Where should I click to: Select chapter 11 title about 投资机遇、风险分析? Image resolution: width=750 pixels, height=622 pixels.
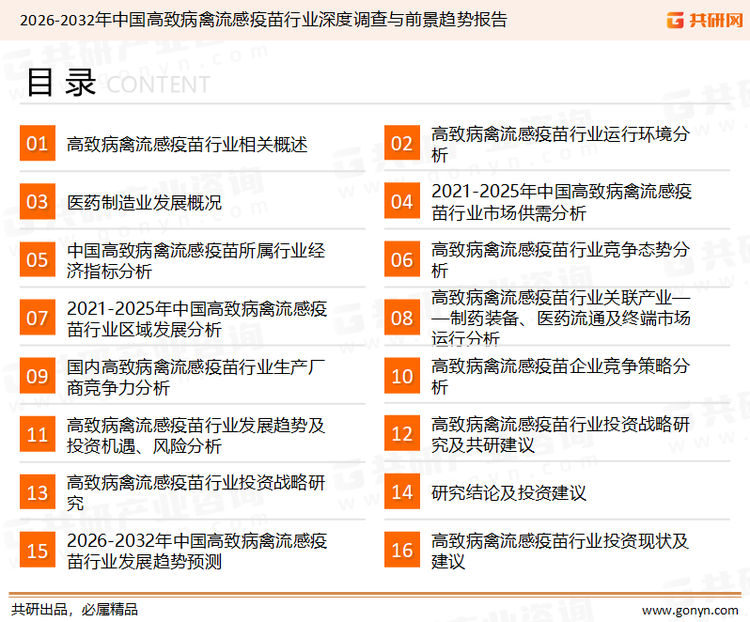[196, 435]
